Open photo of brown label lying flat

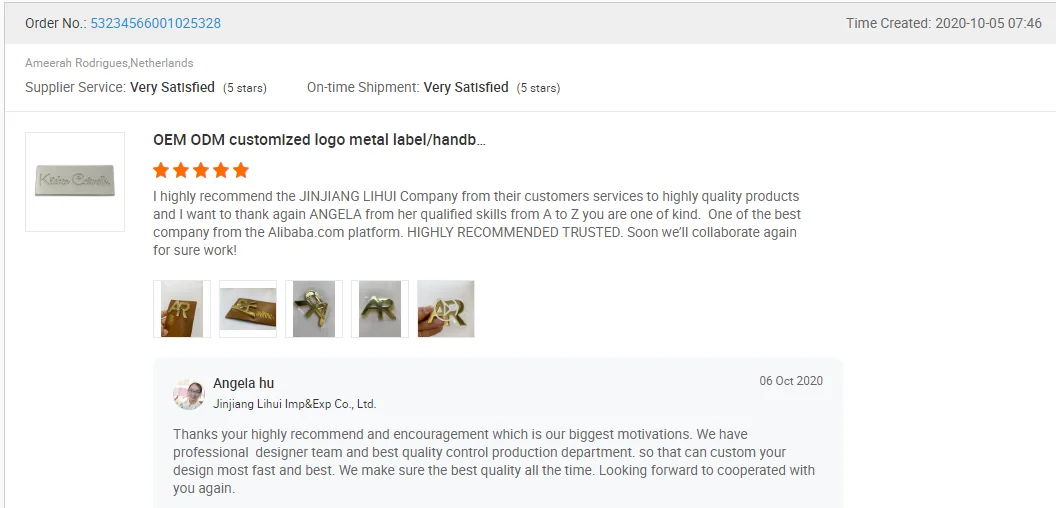(248, 308)
